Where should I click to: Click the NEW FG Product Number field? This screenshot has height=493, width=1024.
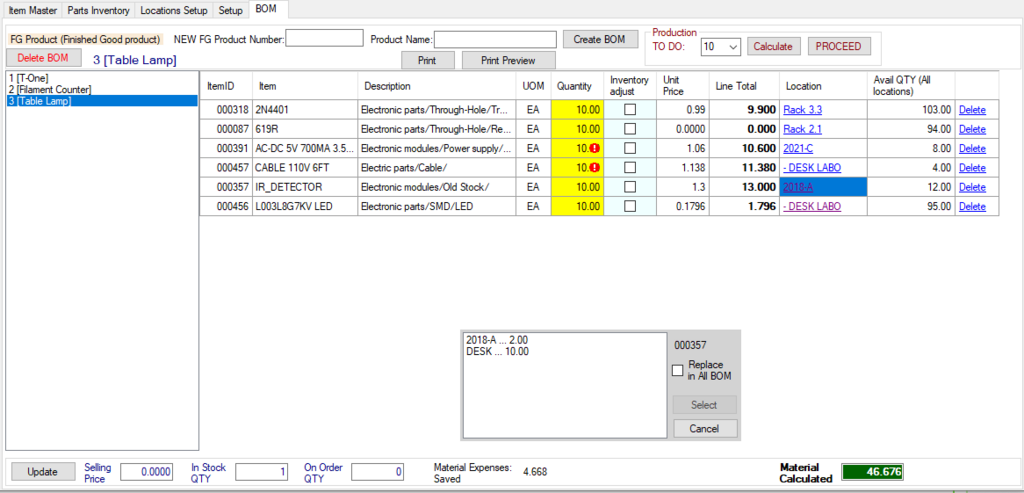point(325,39)
